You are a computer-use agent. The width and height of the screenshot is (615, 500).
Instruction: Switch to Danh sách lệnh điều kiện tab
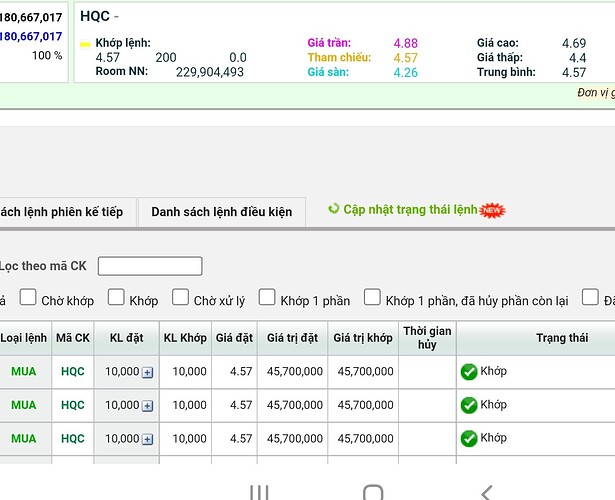[x=222, y=212]
